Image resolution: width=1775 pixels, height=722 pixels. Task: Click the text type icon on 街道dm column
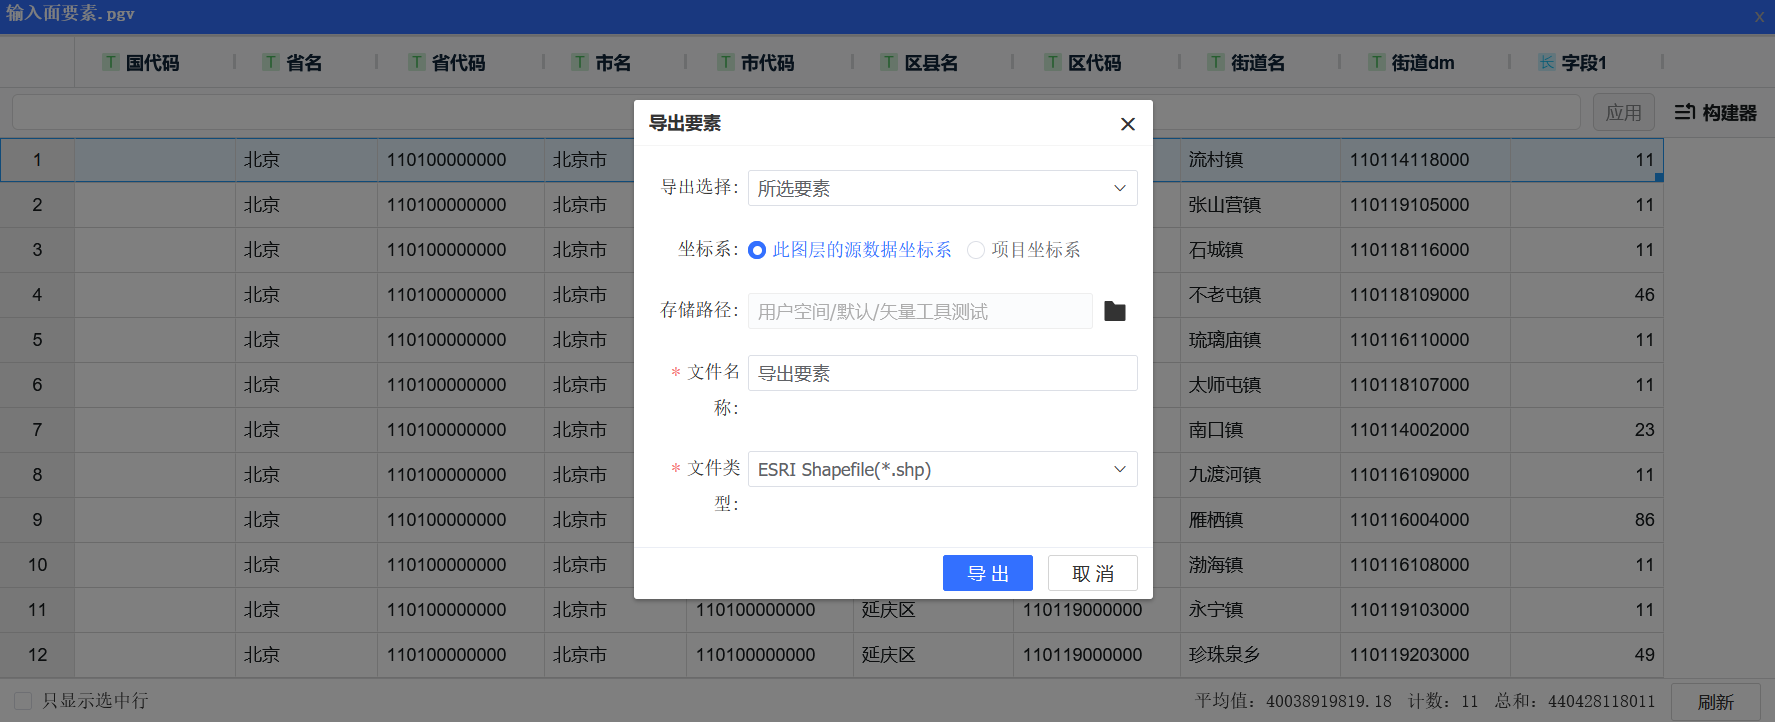[x=1377, y=63]
